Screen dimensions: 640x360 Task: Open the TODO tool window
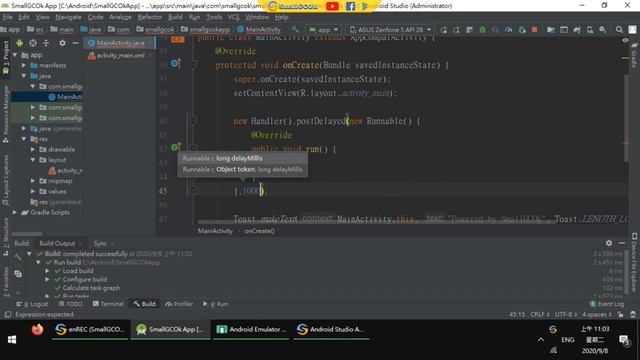(71, 304)
